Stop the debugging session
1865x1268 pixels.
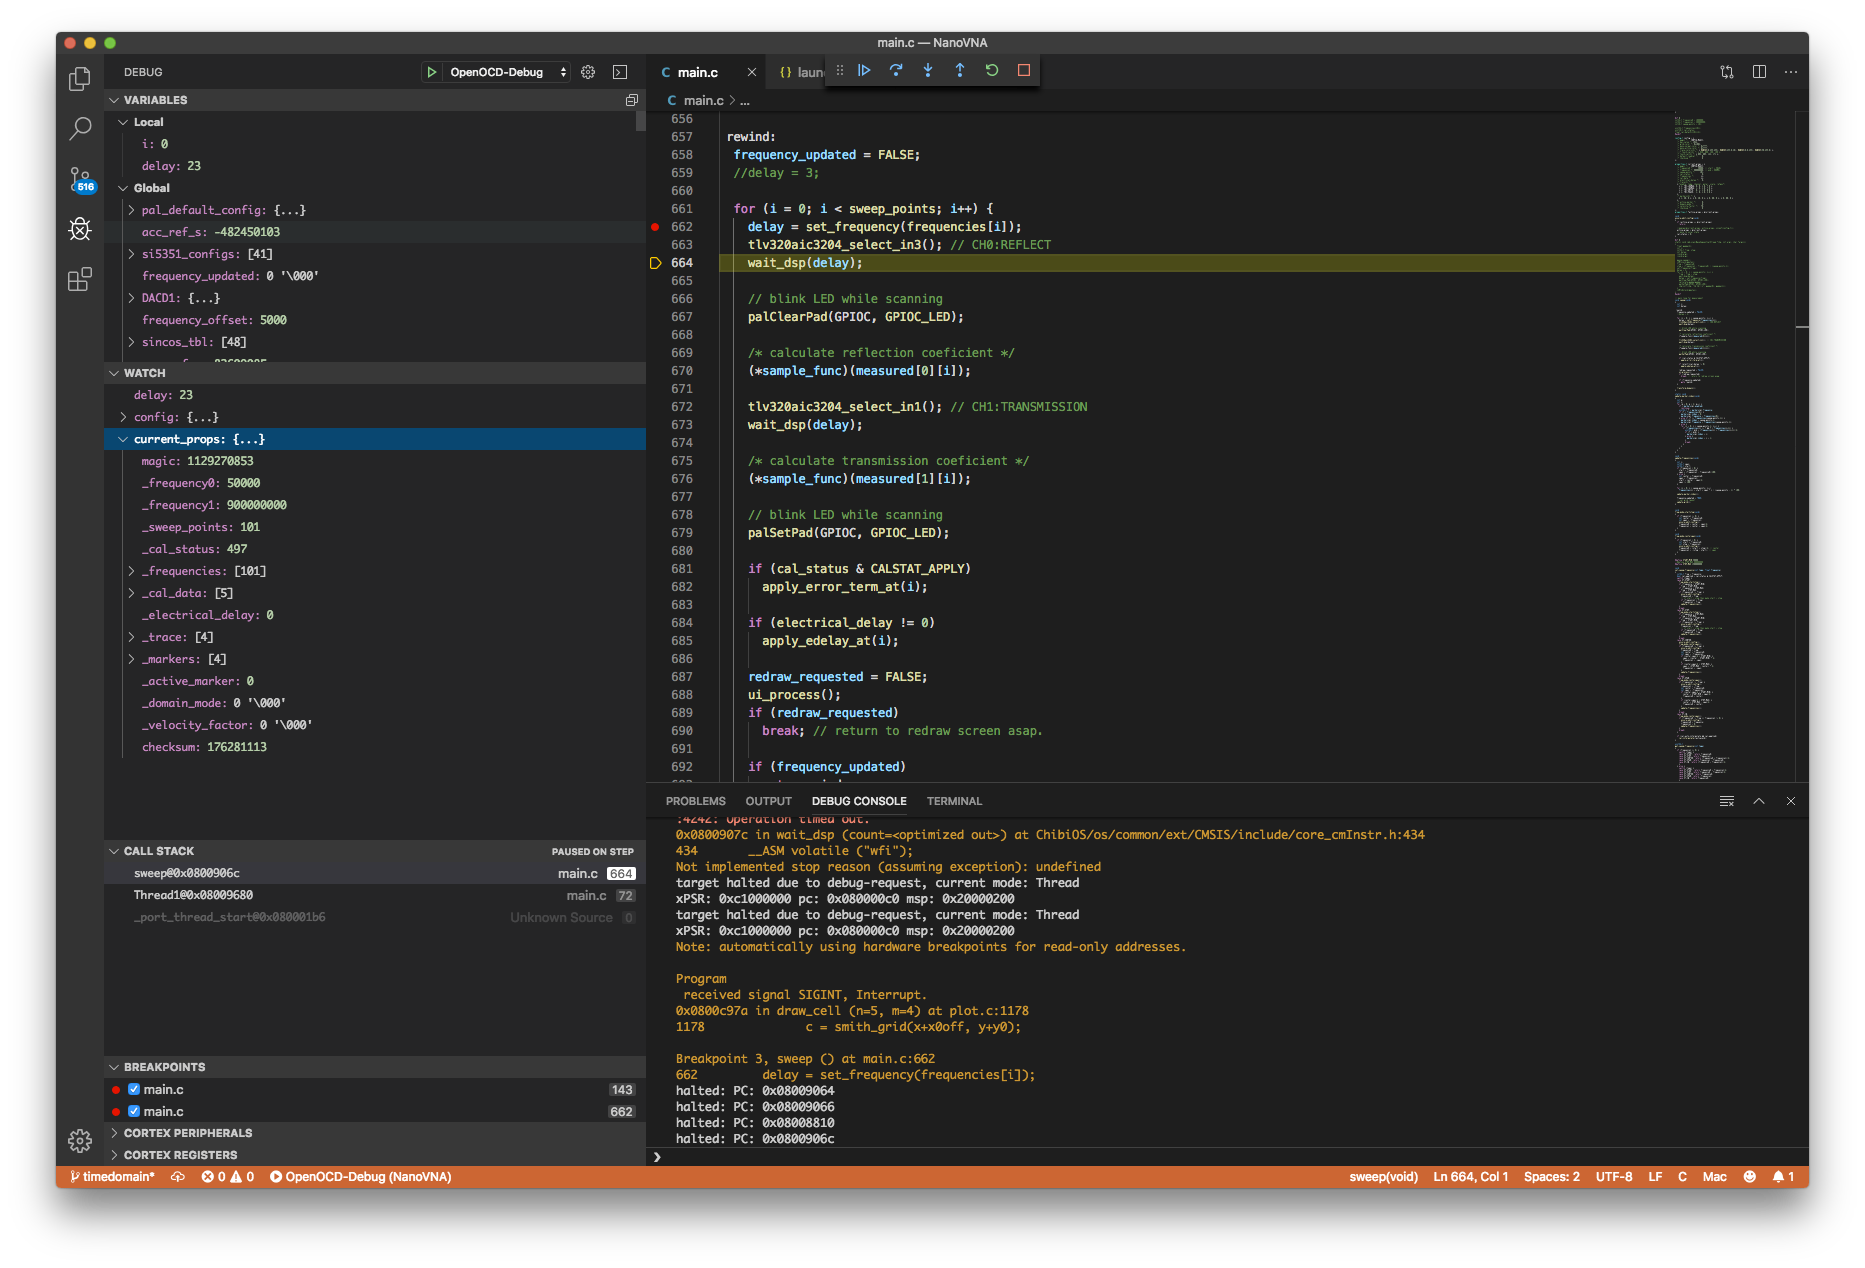coord(1024,70)
